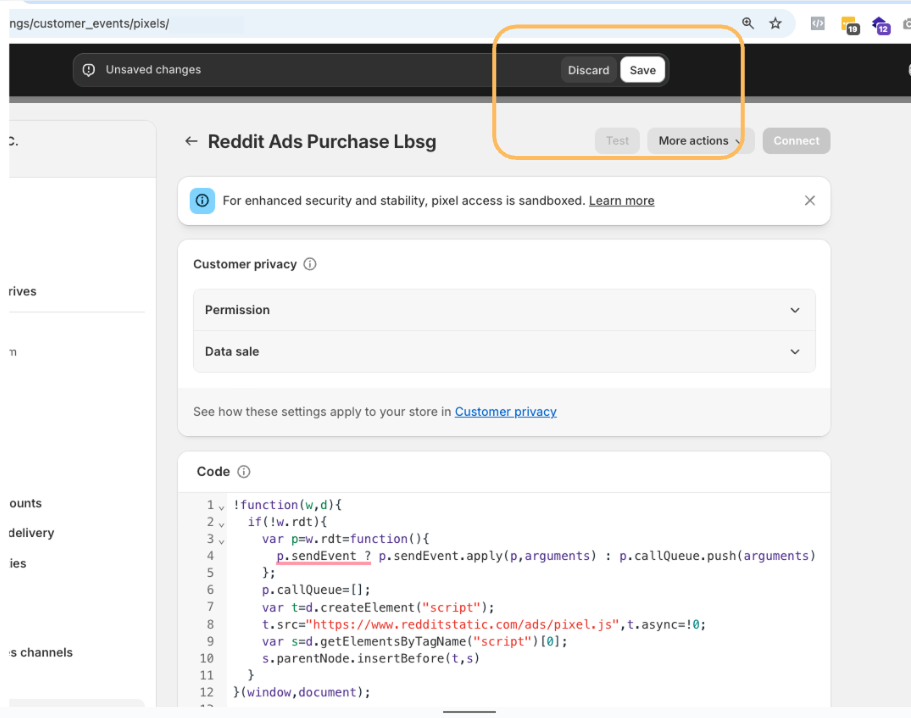The height and width of the screenshot is (718, 911).
Task: Click the Test button
Action: [617, 141]
